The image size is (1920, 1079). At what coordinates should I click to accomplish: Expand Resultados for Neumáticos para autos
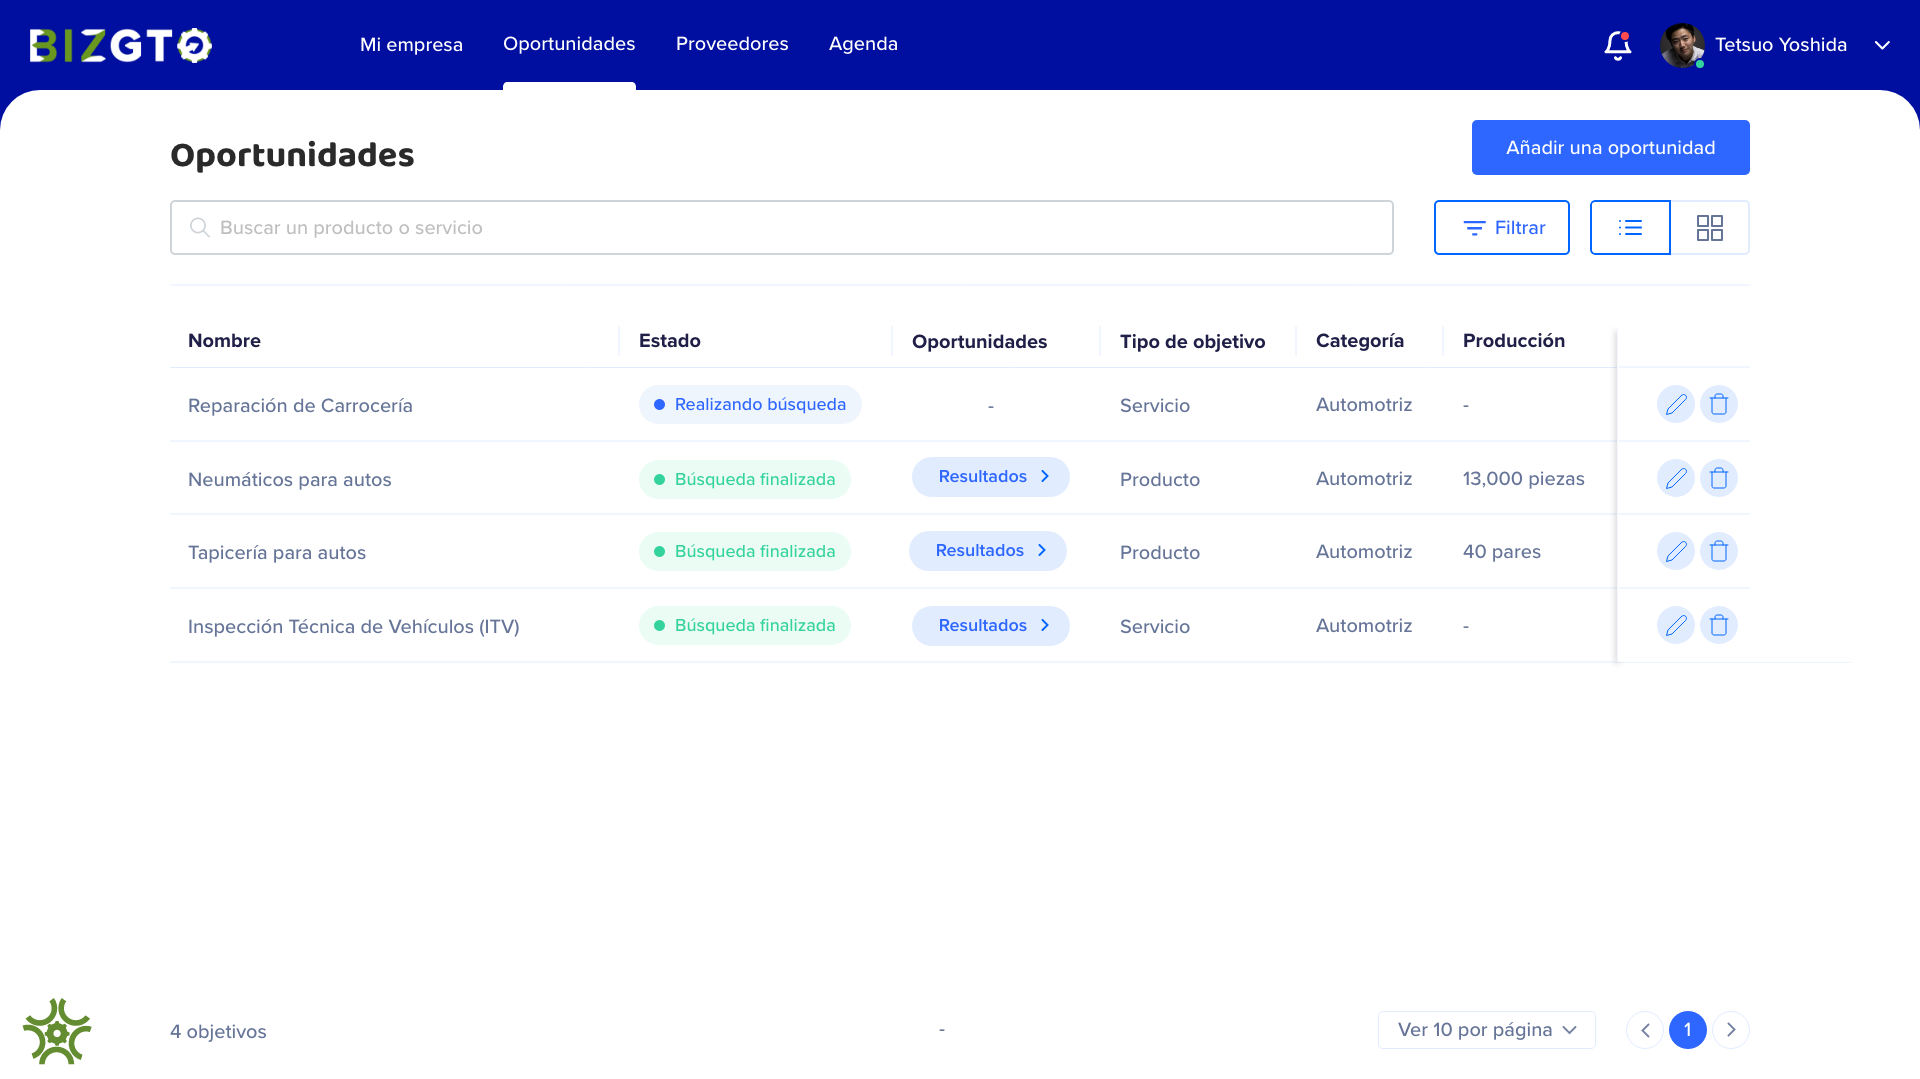click(x=990, y=476)
